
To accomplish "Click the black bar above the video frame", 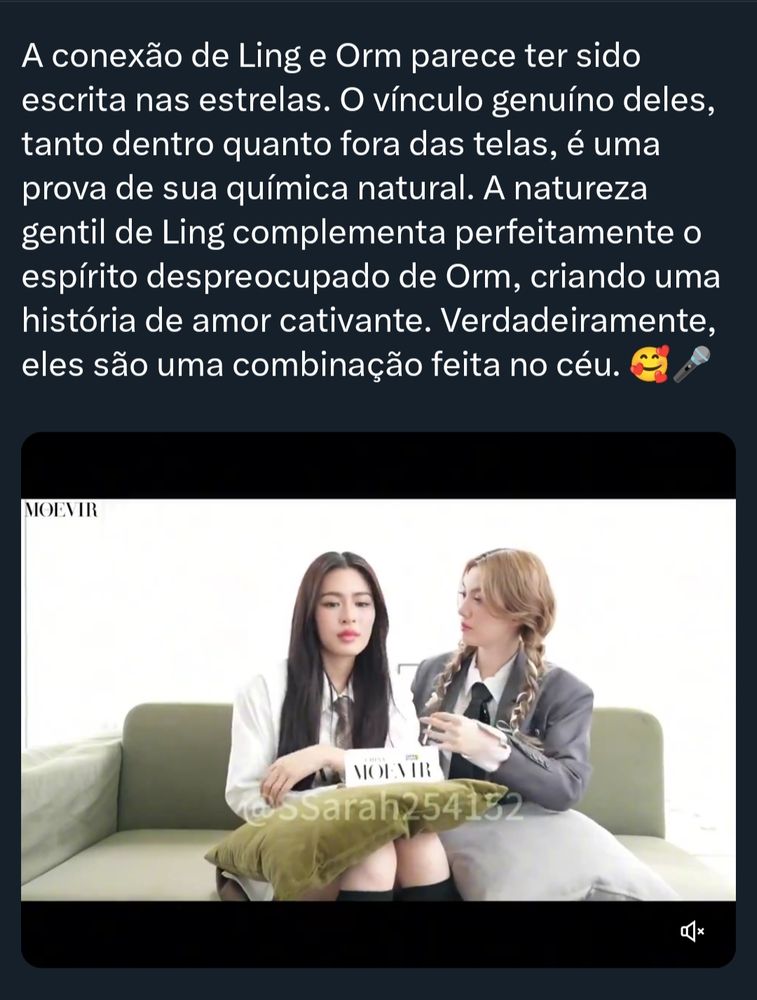I will tap(378, 466).
